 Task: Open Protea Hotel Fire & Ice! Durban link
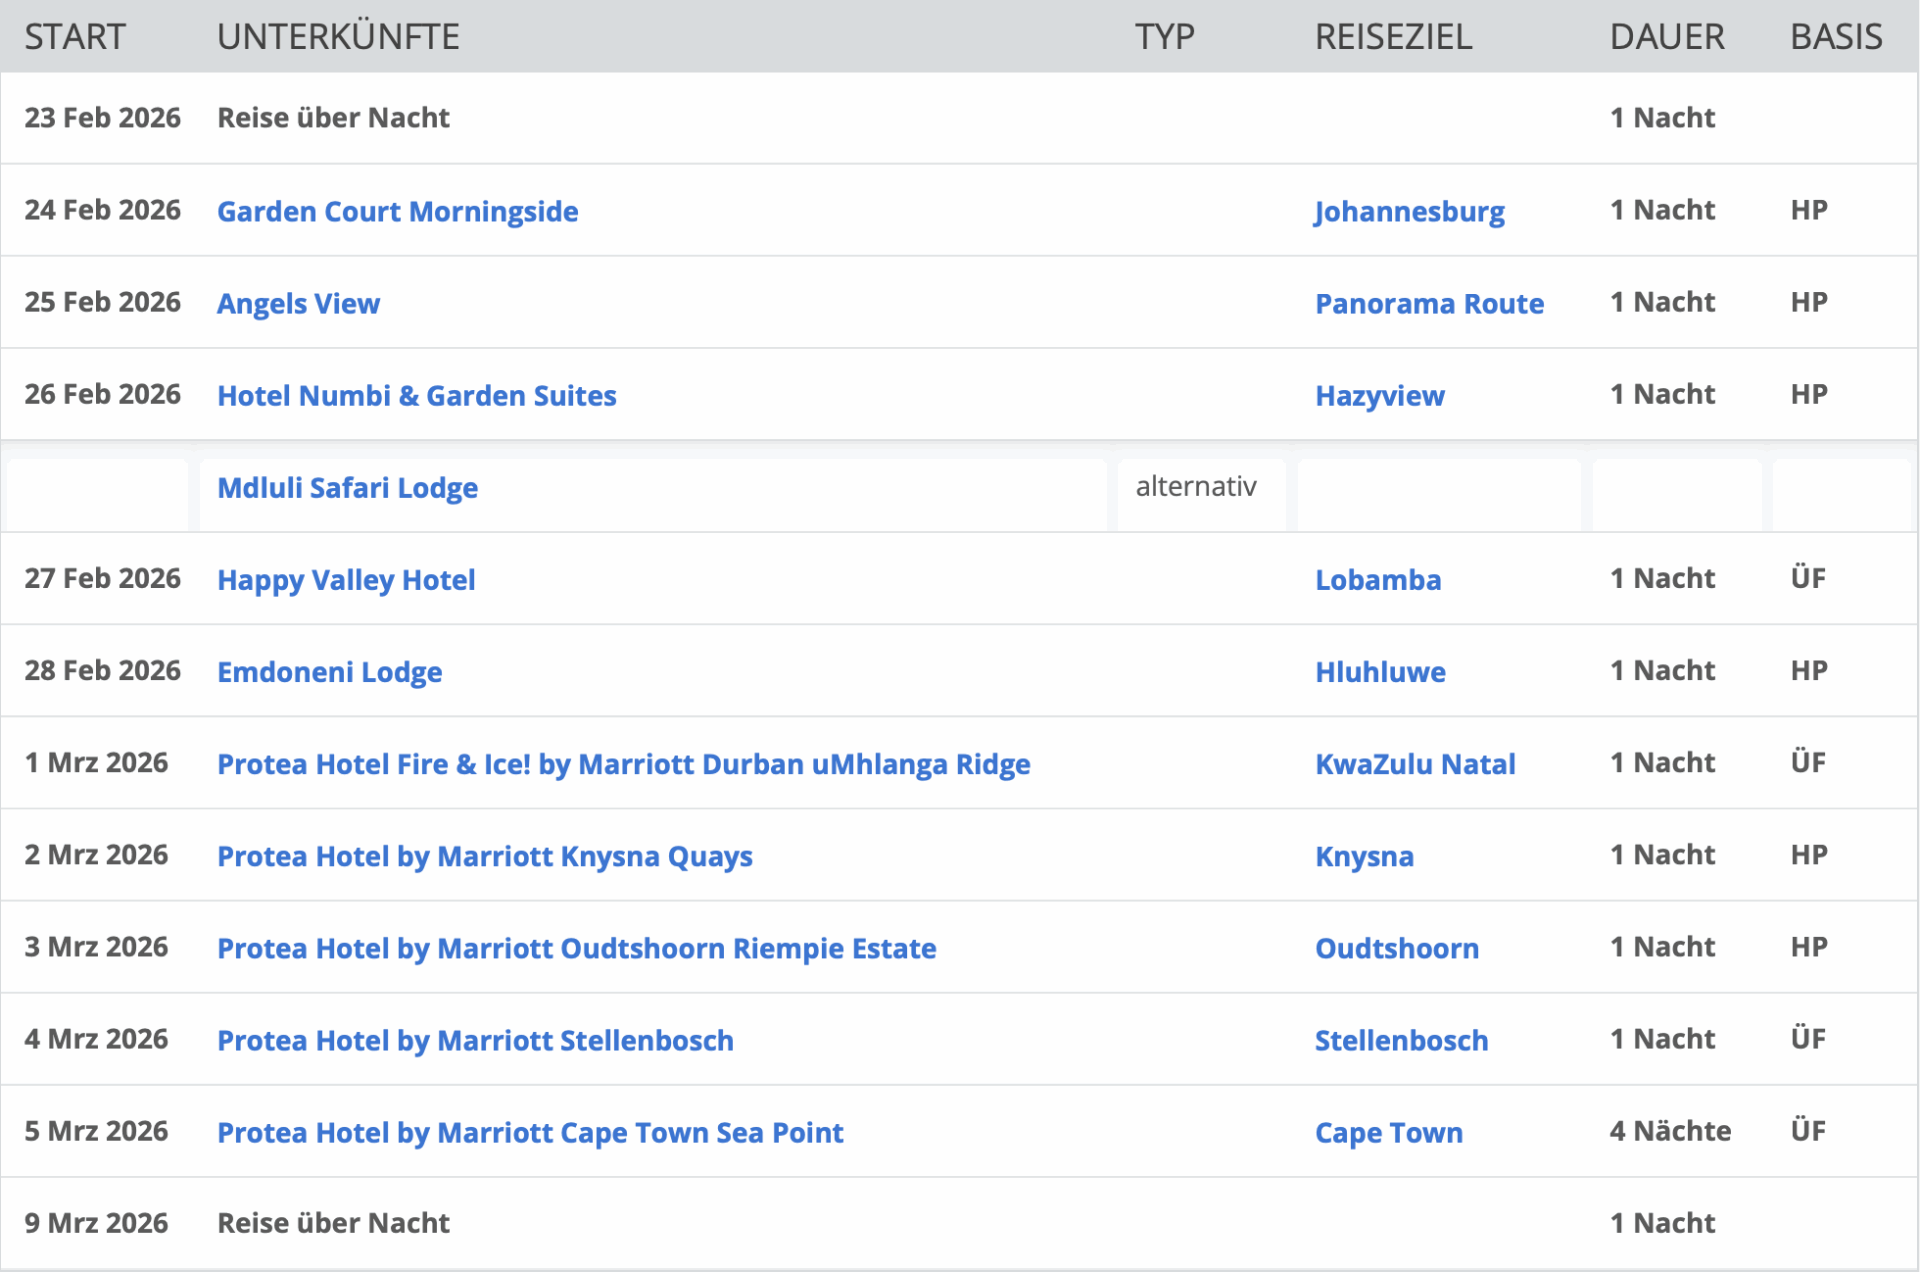coord(623,764)
